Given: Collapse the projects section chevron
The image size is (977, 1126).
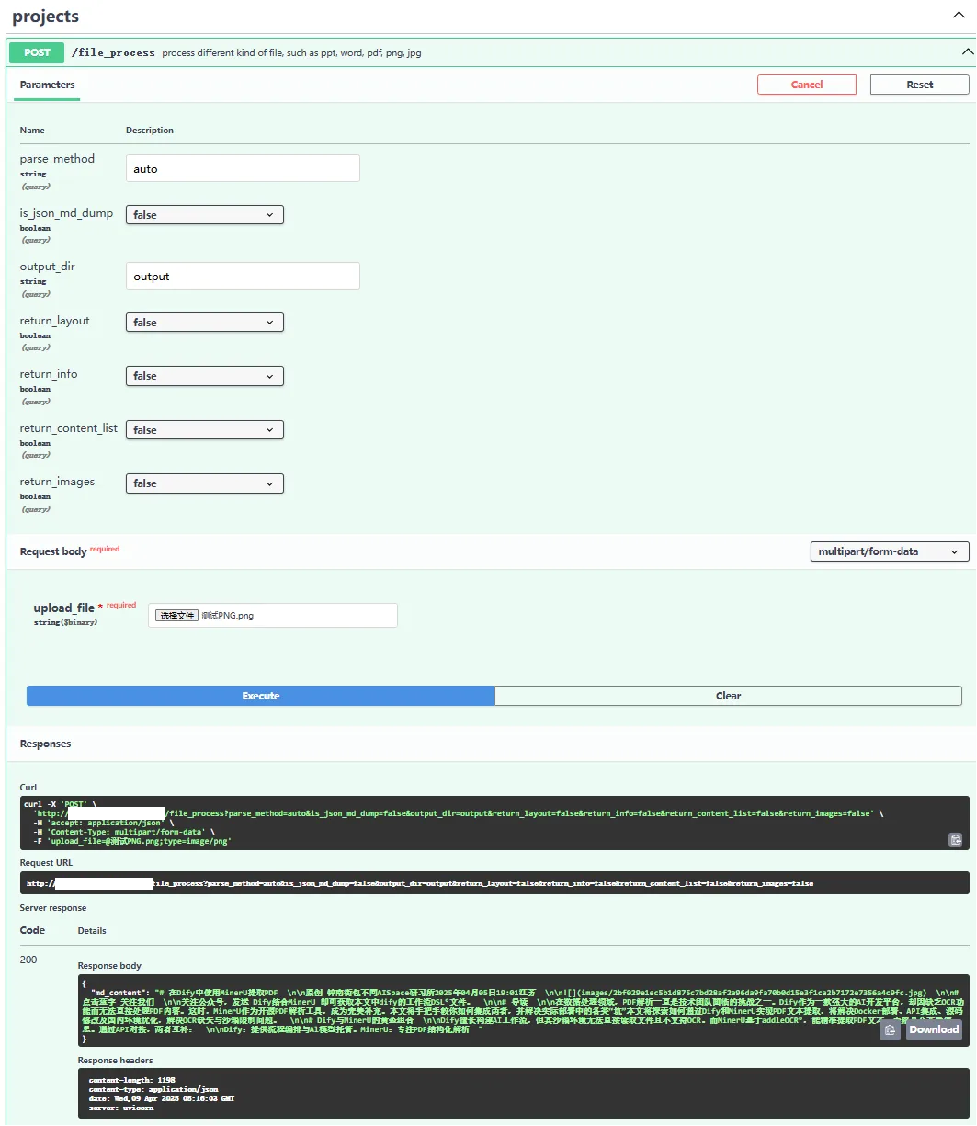Looking at the screenshot, I should coord(960,16).
